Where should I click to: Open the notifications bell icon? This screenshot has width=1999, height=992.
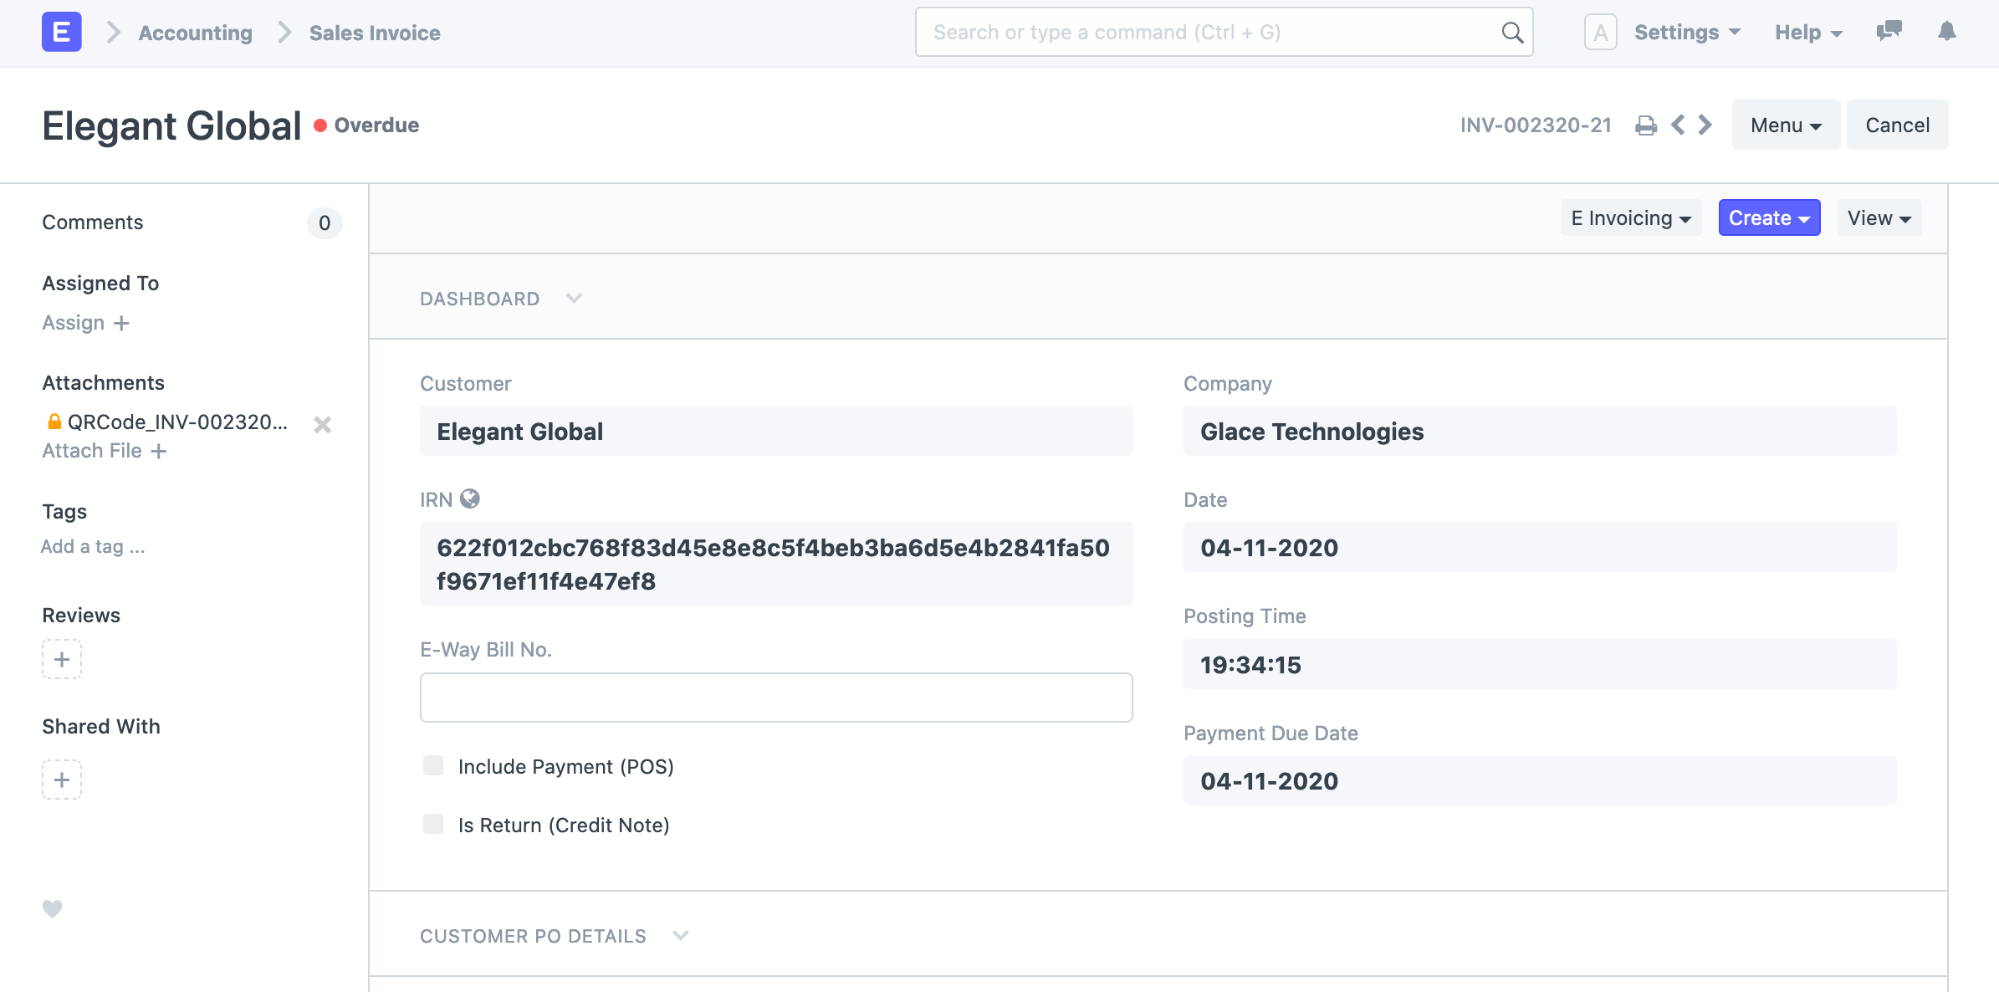pos(1946,31)
